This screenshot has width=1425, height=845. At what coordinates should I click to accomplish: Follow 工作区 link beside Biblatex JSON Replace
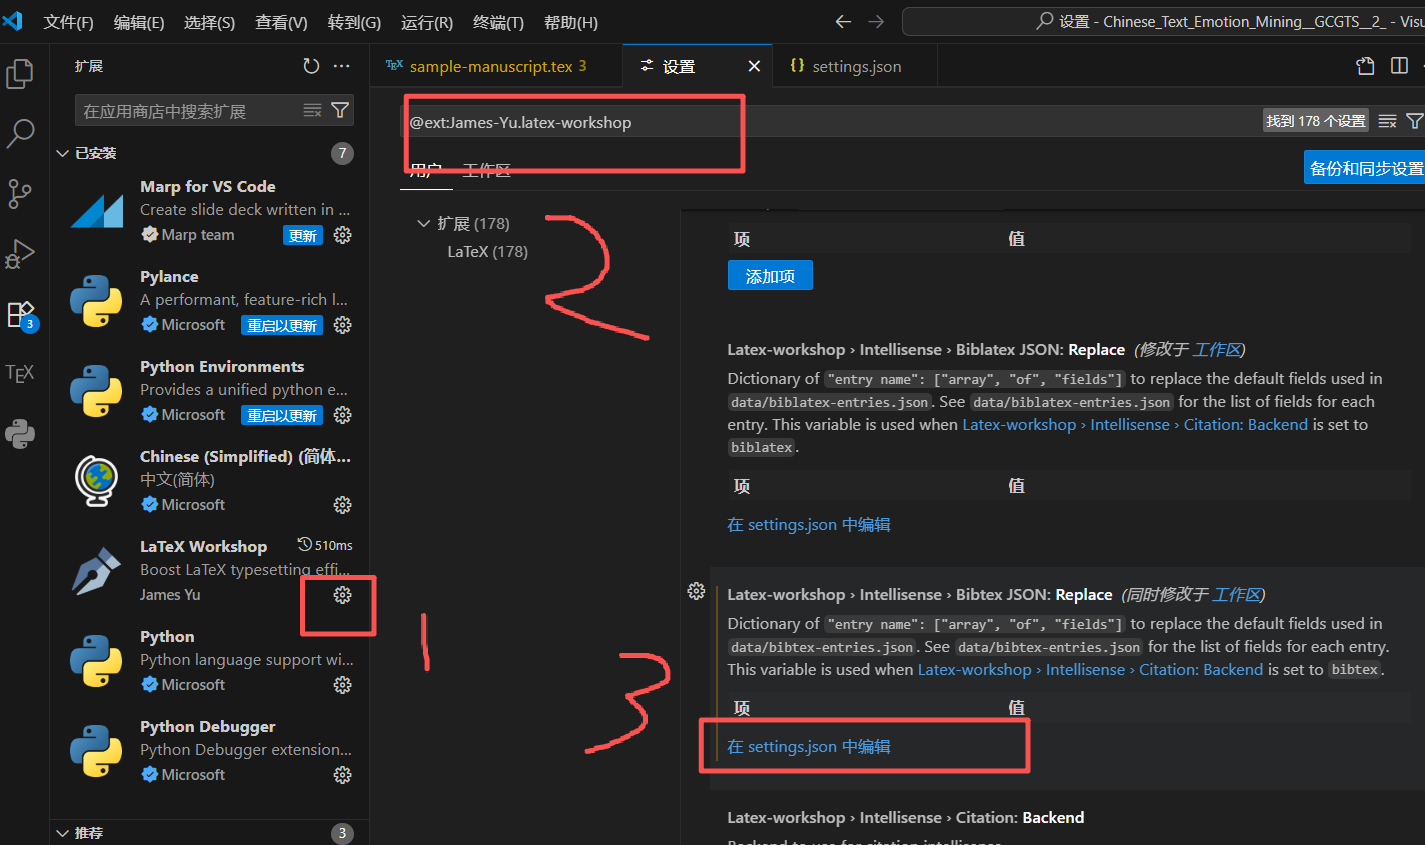1216,349
